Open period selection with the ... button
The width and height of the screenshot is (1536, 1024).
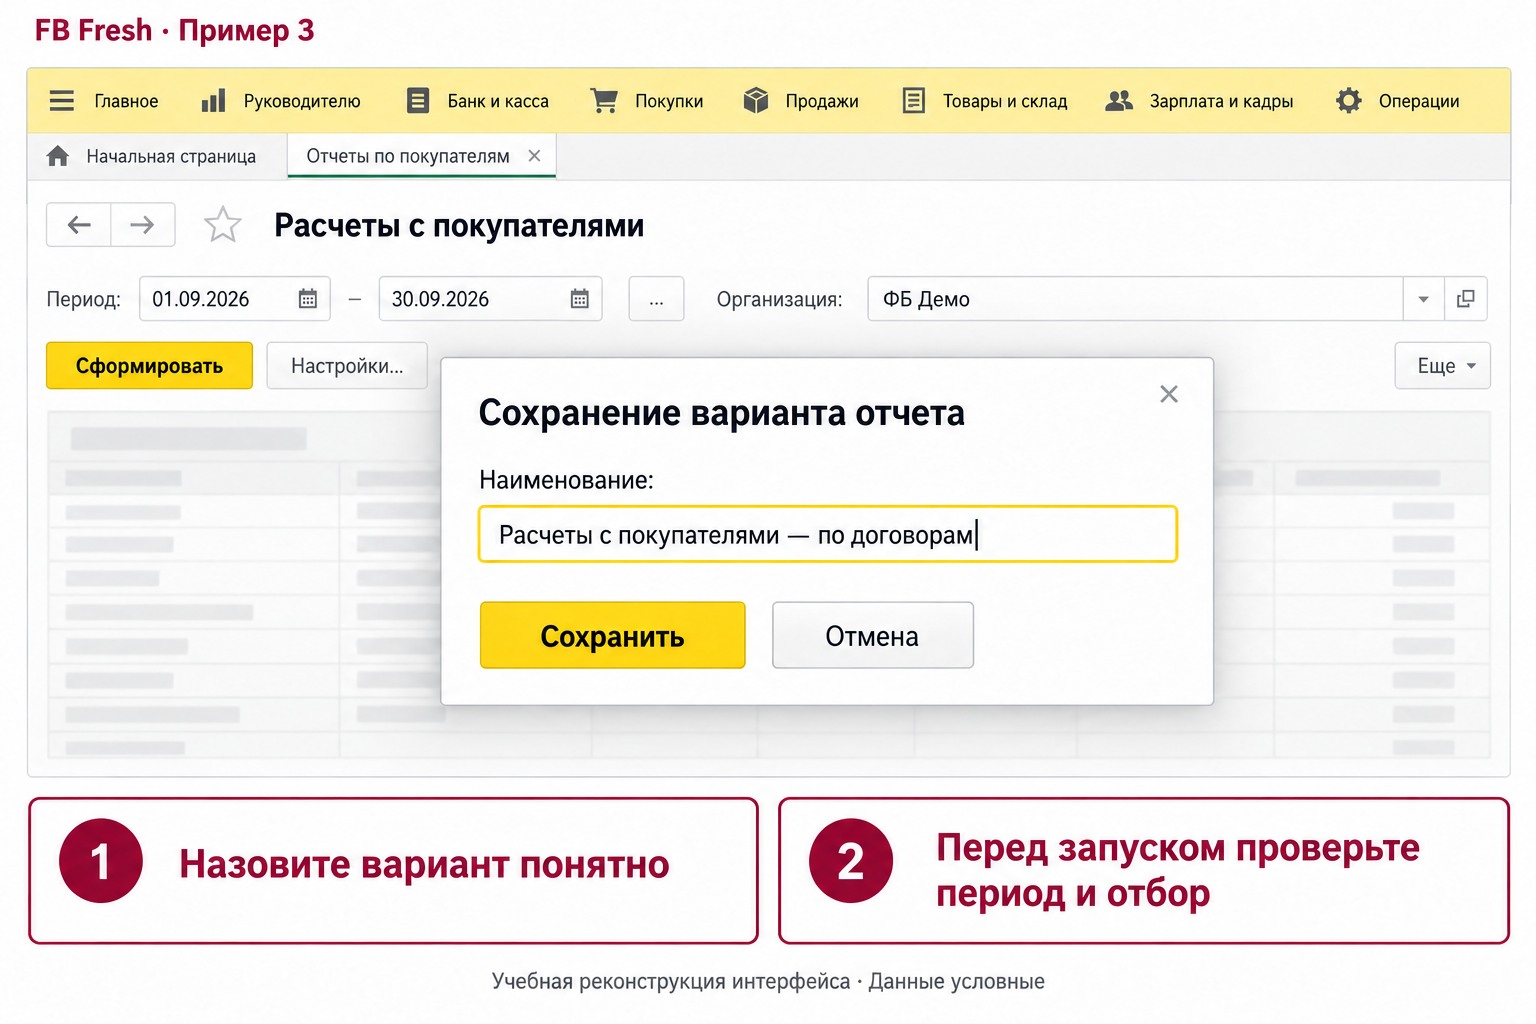tap(656, 299)
